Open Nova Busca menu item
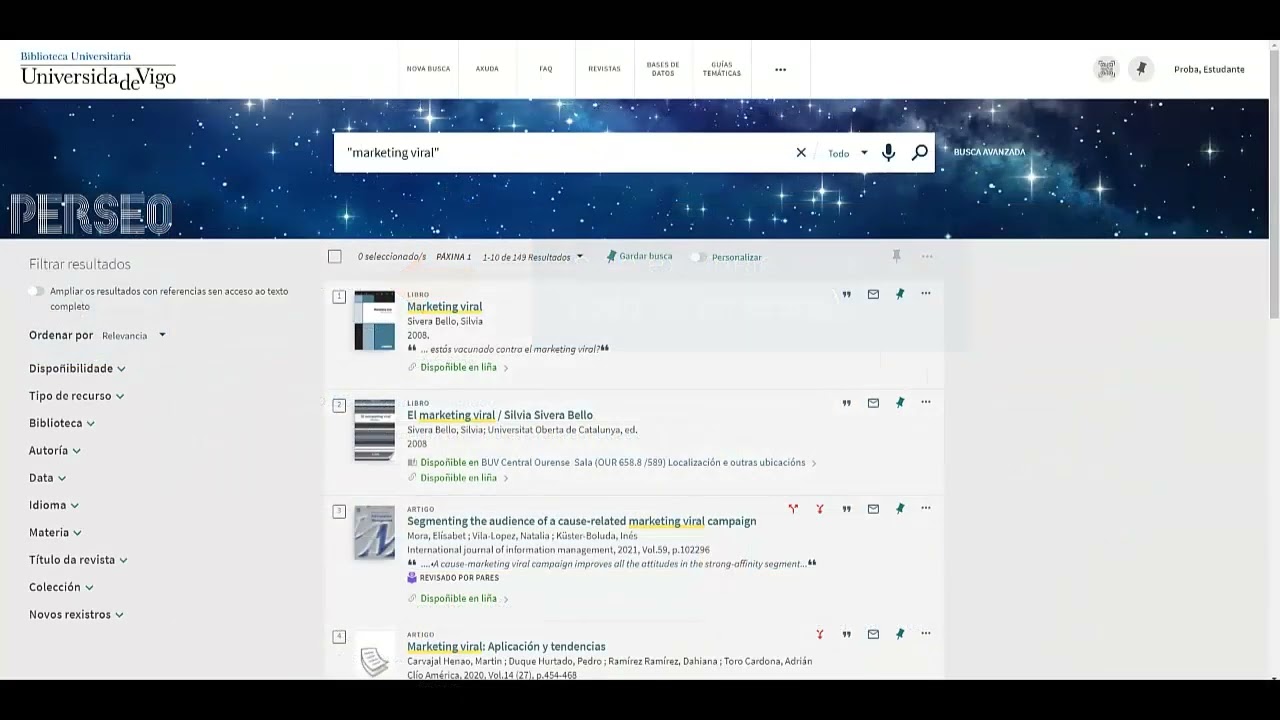Screen dimensions: 1280x720 tap(428, 69)
